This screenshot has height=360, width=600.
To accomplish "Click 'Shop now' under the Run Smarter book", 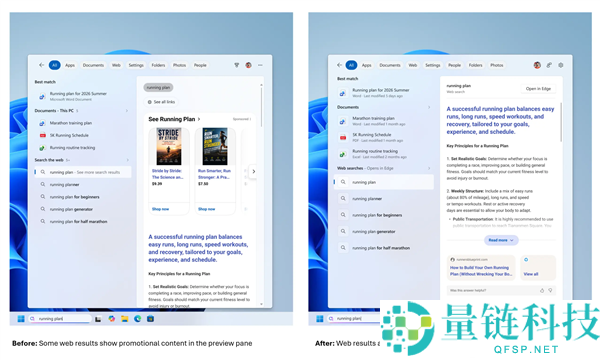I will 207,209.
